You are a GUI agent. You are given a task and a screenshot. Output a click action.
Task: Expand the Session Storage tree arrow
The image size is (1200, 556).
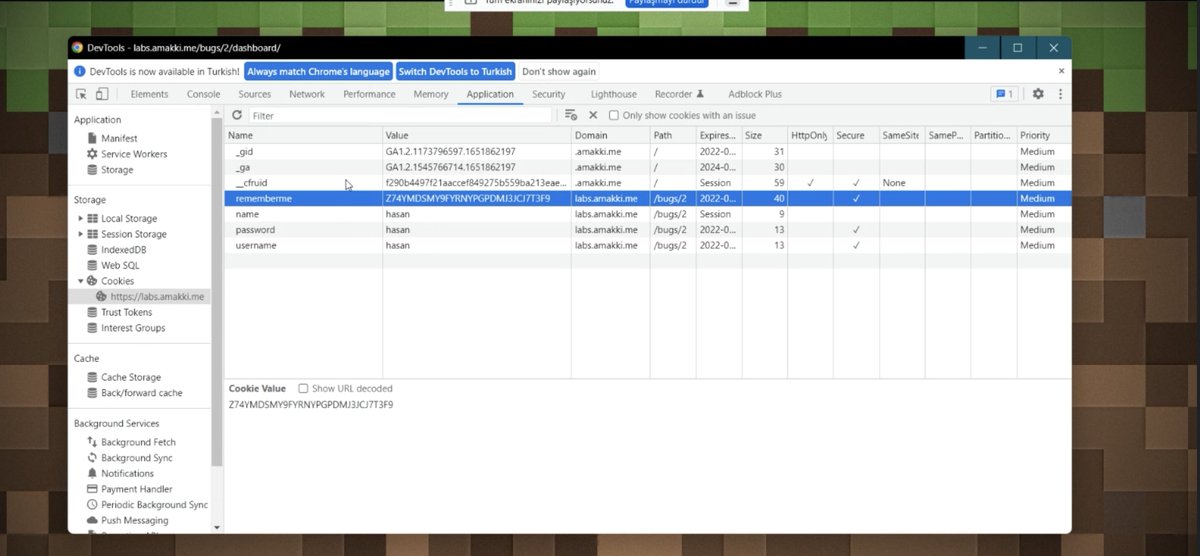pyautogui.click(x=81, y=234)
